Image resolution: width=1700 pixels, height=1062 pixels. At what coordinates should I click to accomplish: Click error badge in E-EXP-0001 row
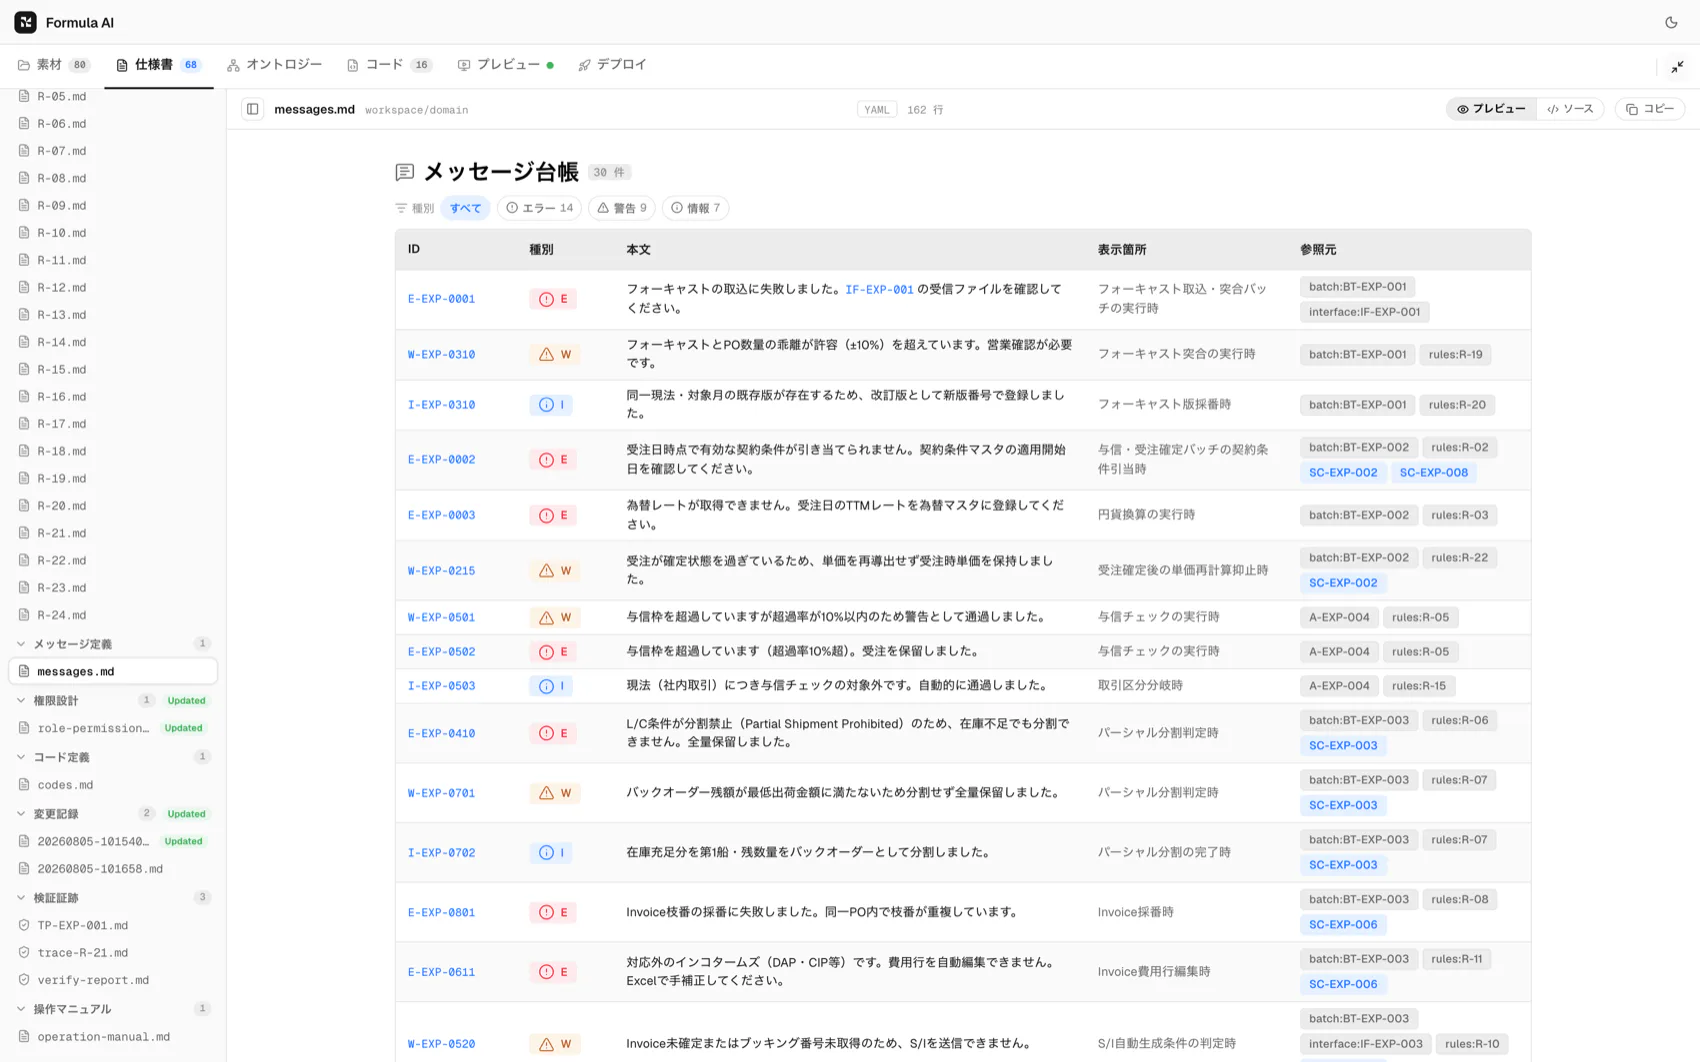[552, 299]
